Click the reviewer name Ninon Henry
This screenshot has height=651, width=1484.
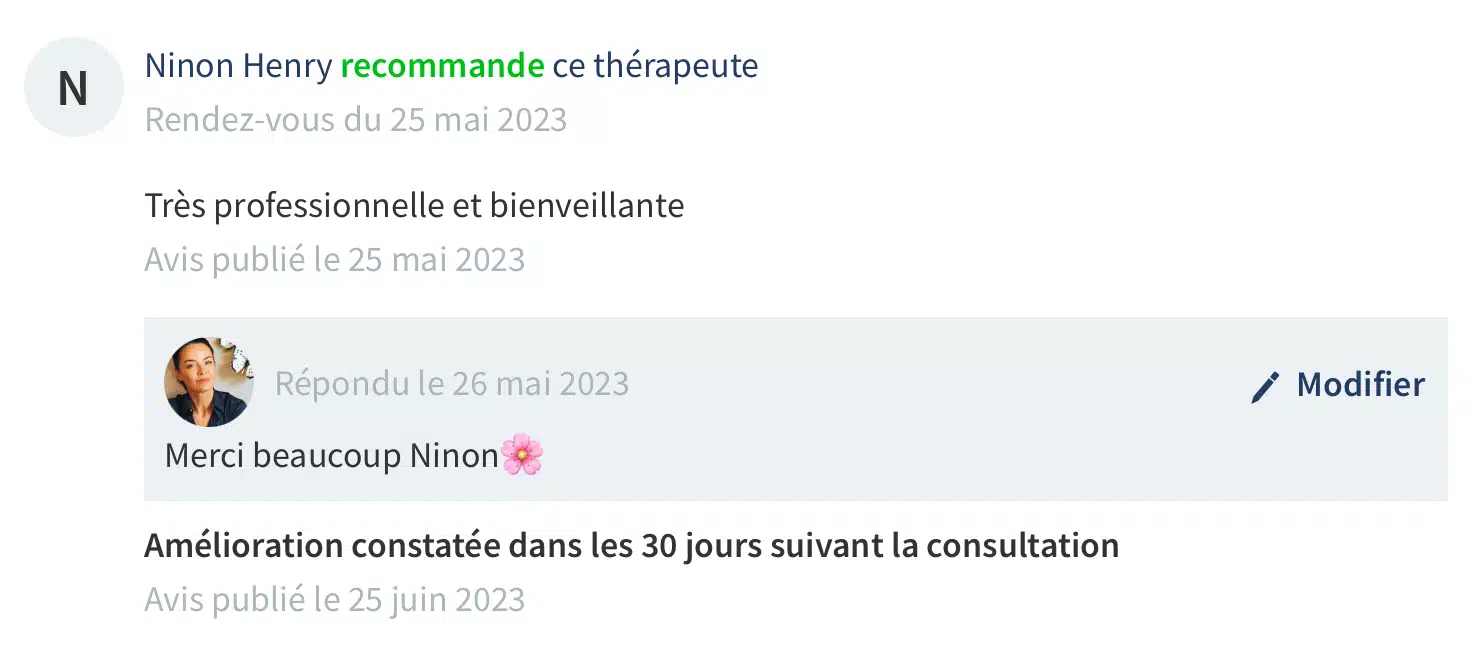click(238, 66)
